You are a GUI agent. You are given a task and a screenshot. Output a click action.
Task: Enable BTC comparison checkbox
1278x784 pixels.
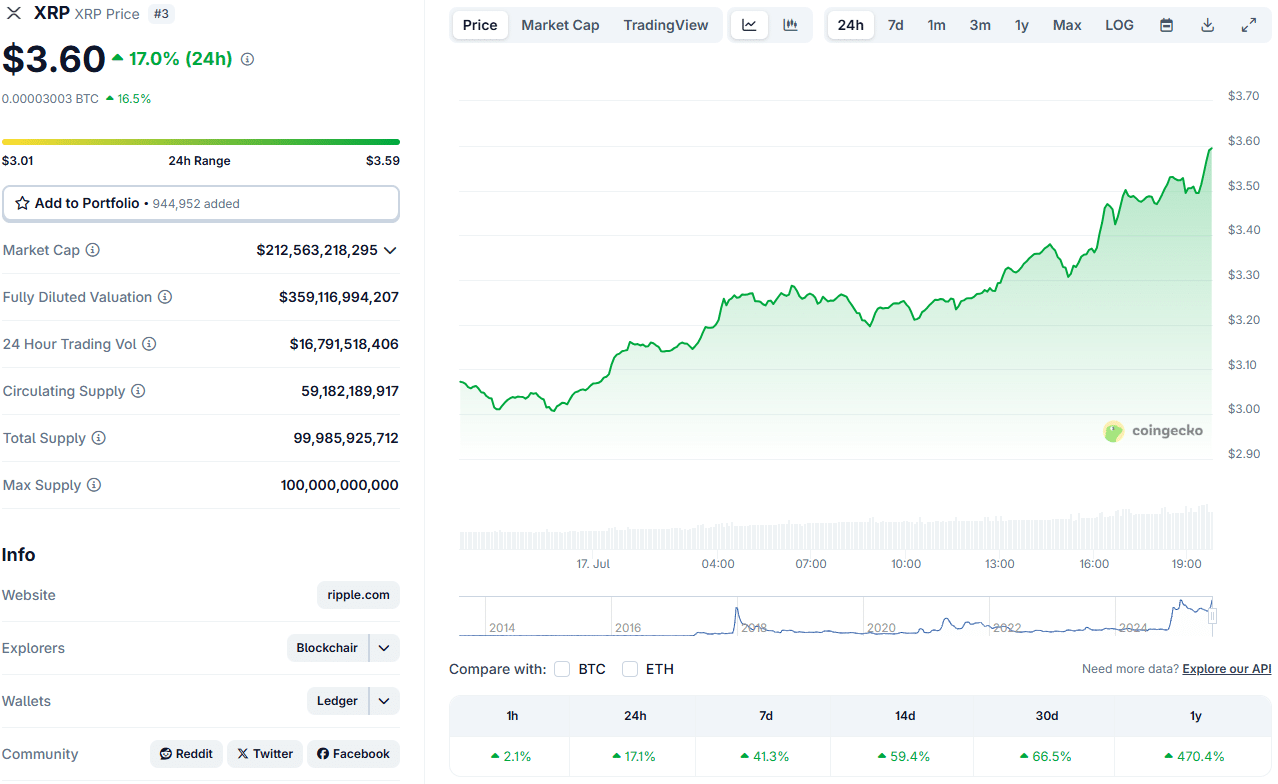pos(562,668)
